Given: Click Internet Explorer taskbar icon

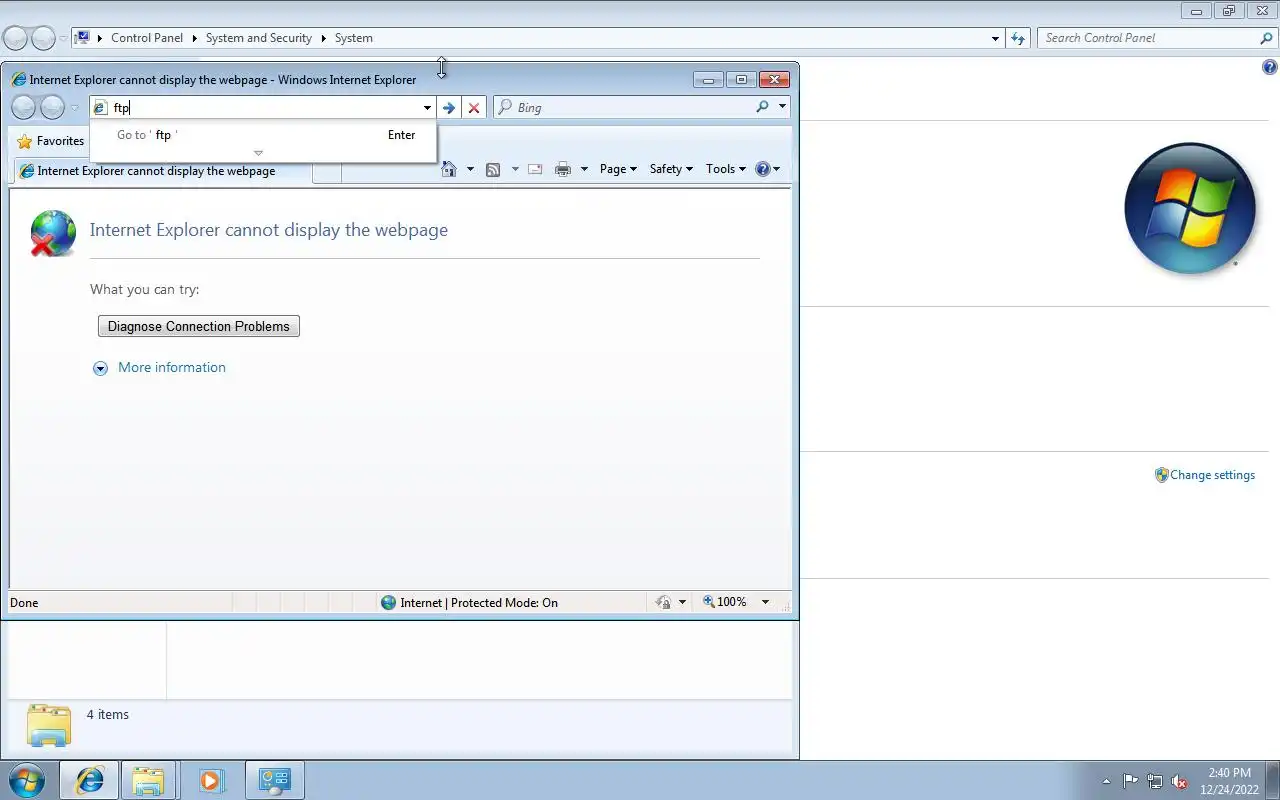Looking at the screenshot, I should tap(89, 780).
